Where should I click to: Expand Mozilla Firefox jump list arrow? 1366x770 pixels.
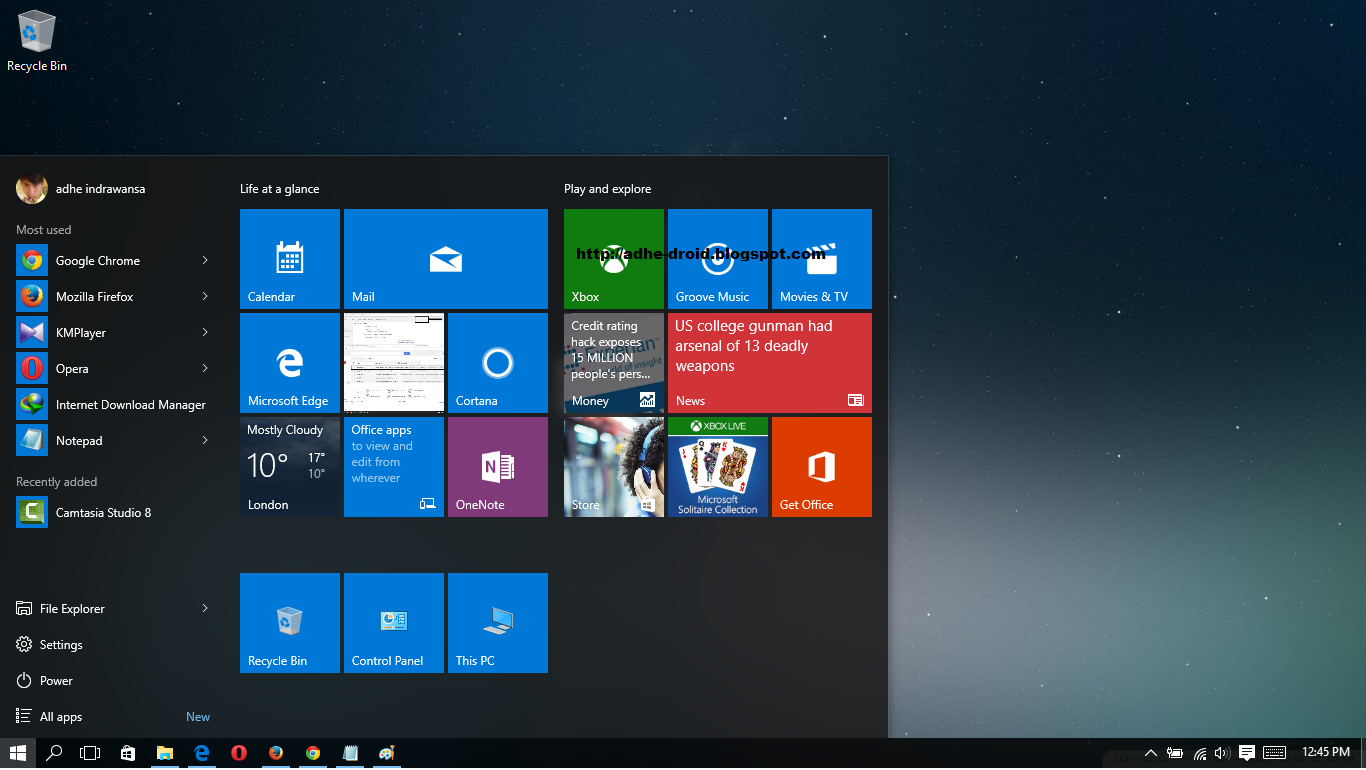click(205, 296)
